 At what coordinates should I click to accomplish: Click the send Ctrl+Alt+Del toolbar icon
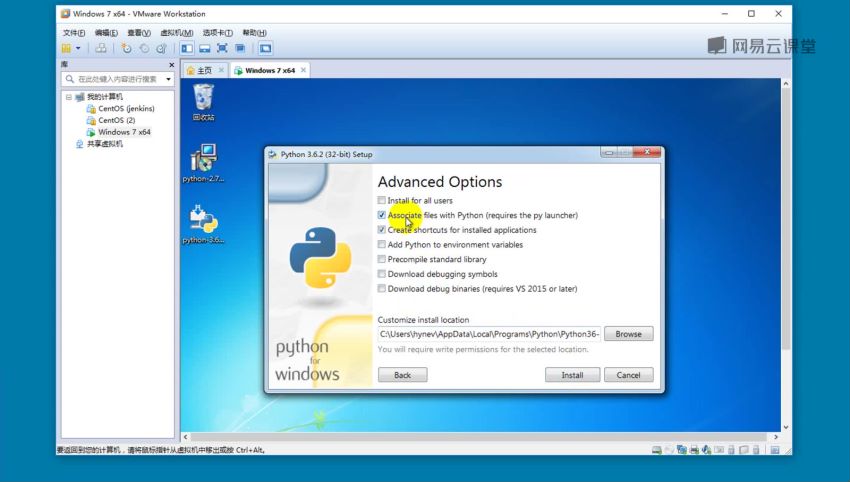(101, 48)
